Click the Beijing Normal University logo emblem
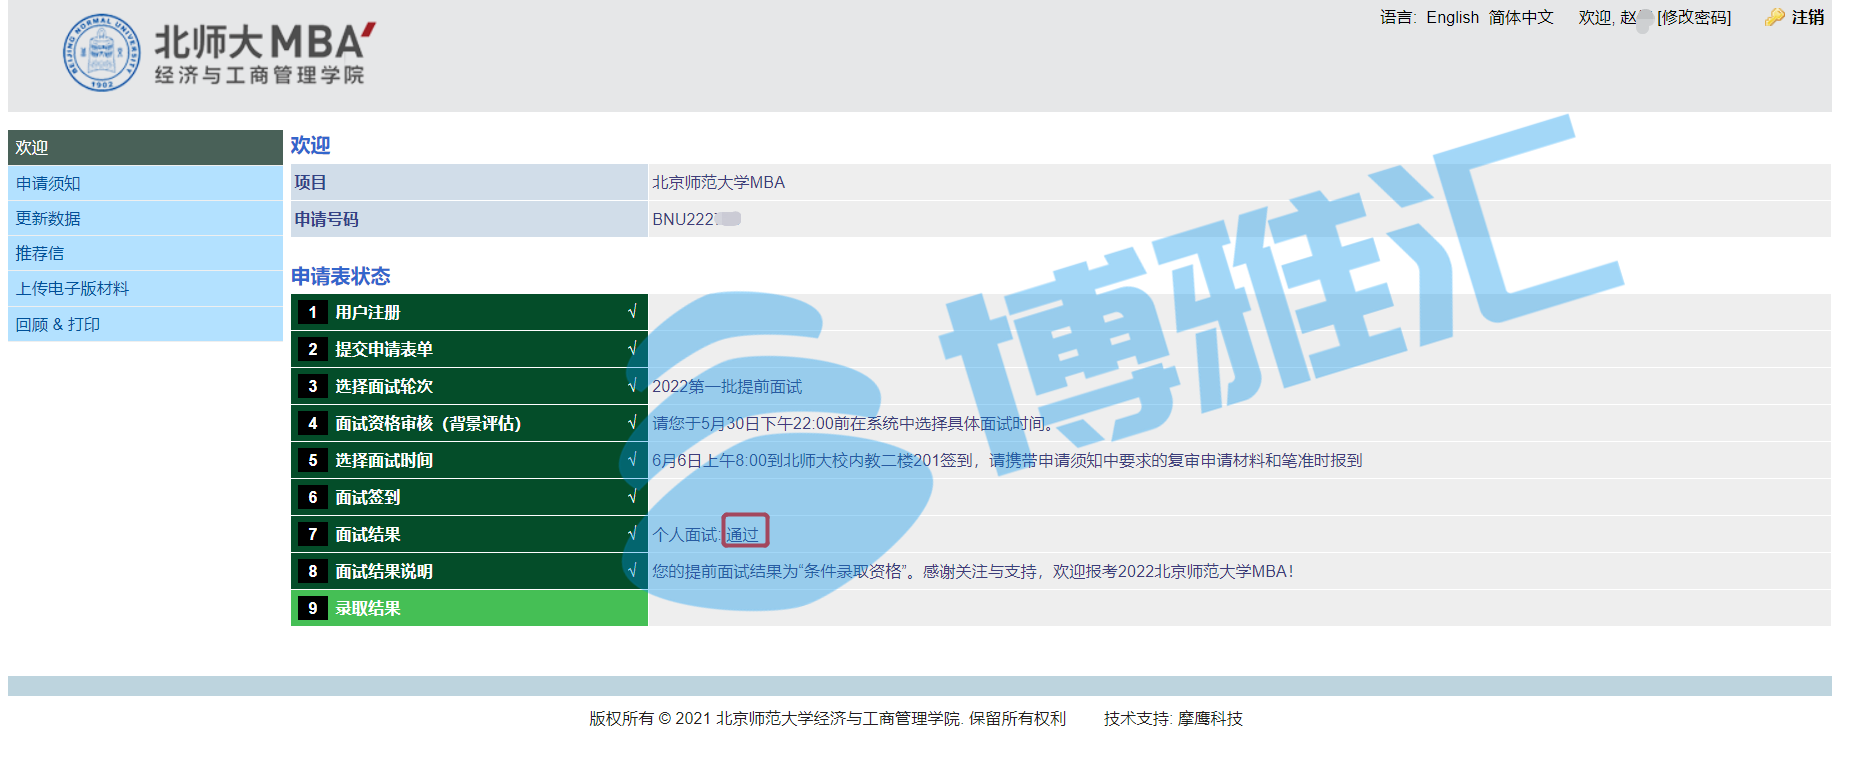1852x778 pixels. 101,52
